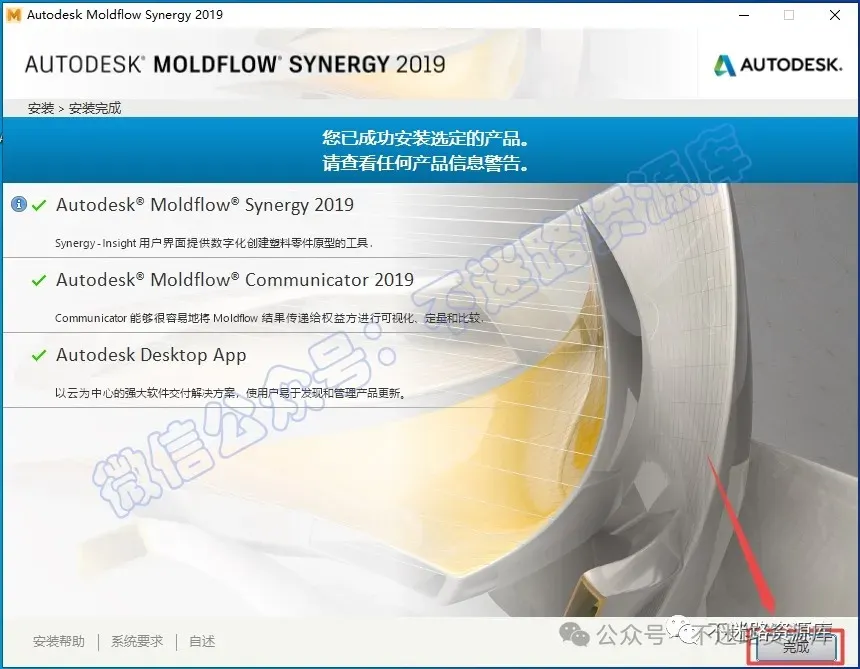The height and width of the screenshot is (669, 860).
Task: Open the 自述 readme link
Action: coord(202,641)
